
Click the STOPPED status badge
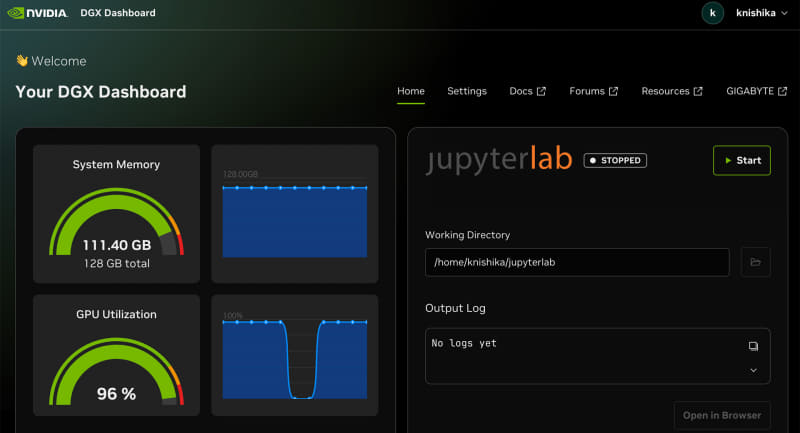[x=615, y=160]
